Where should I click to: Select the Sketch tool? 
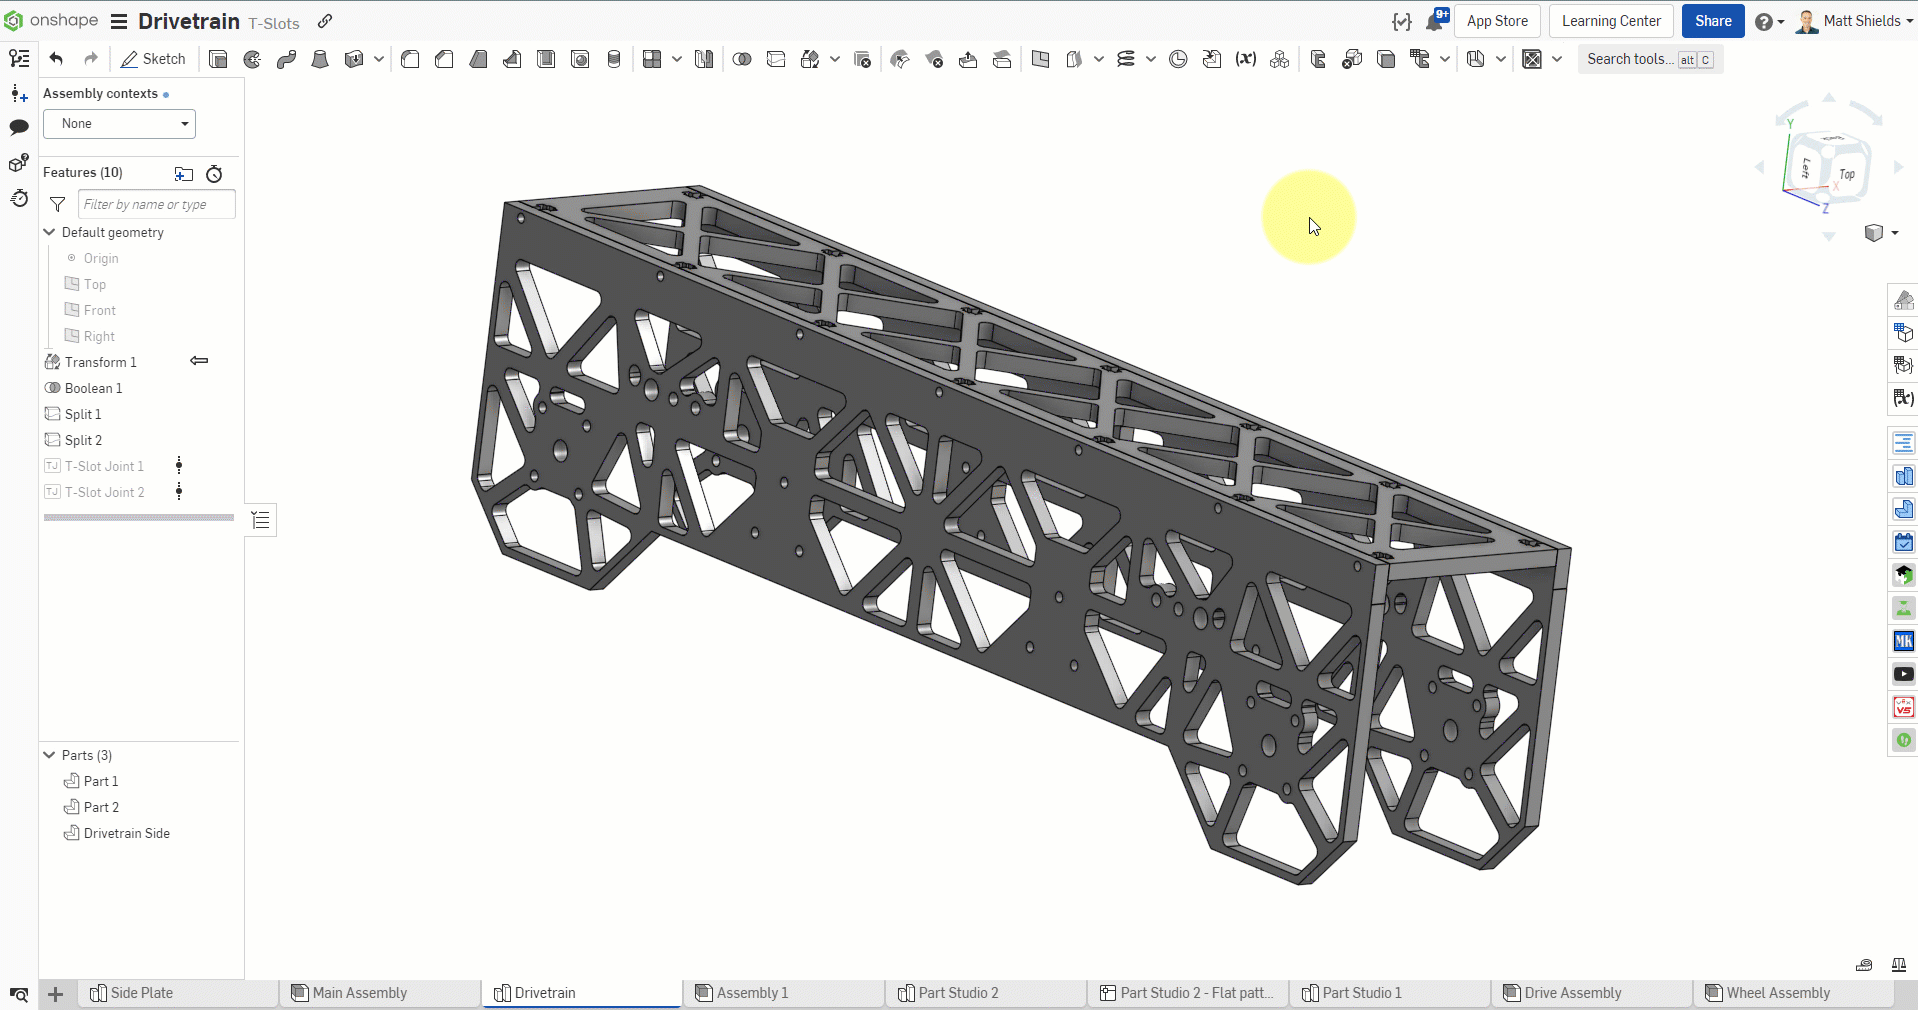[x=153, y=59]
